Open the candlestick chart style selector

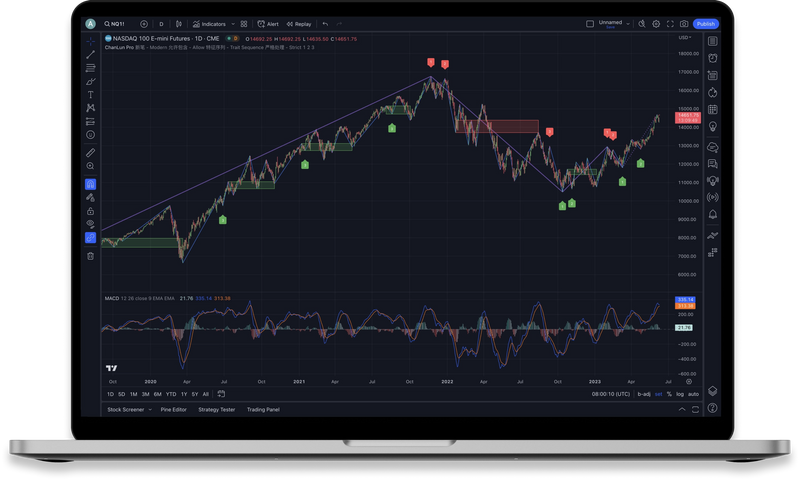[179, 24]
